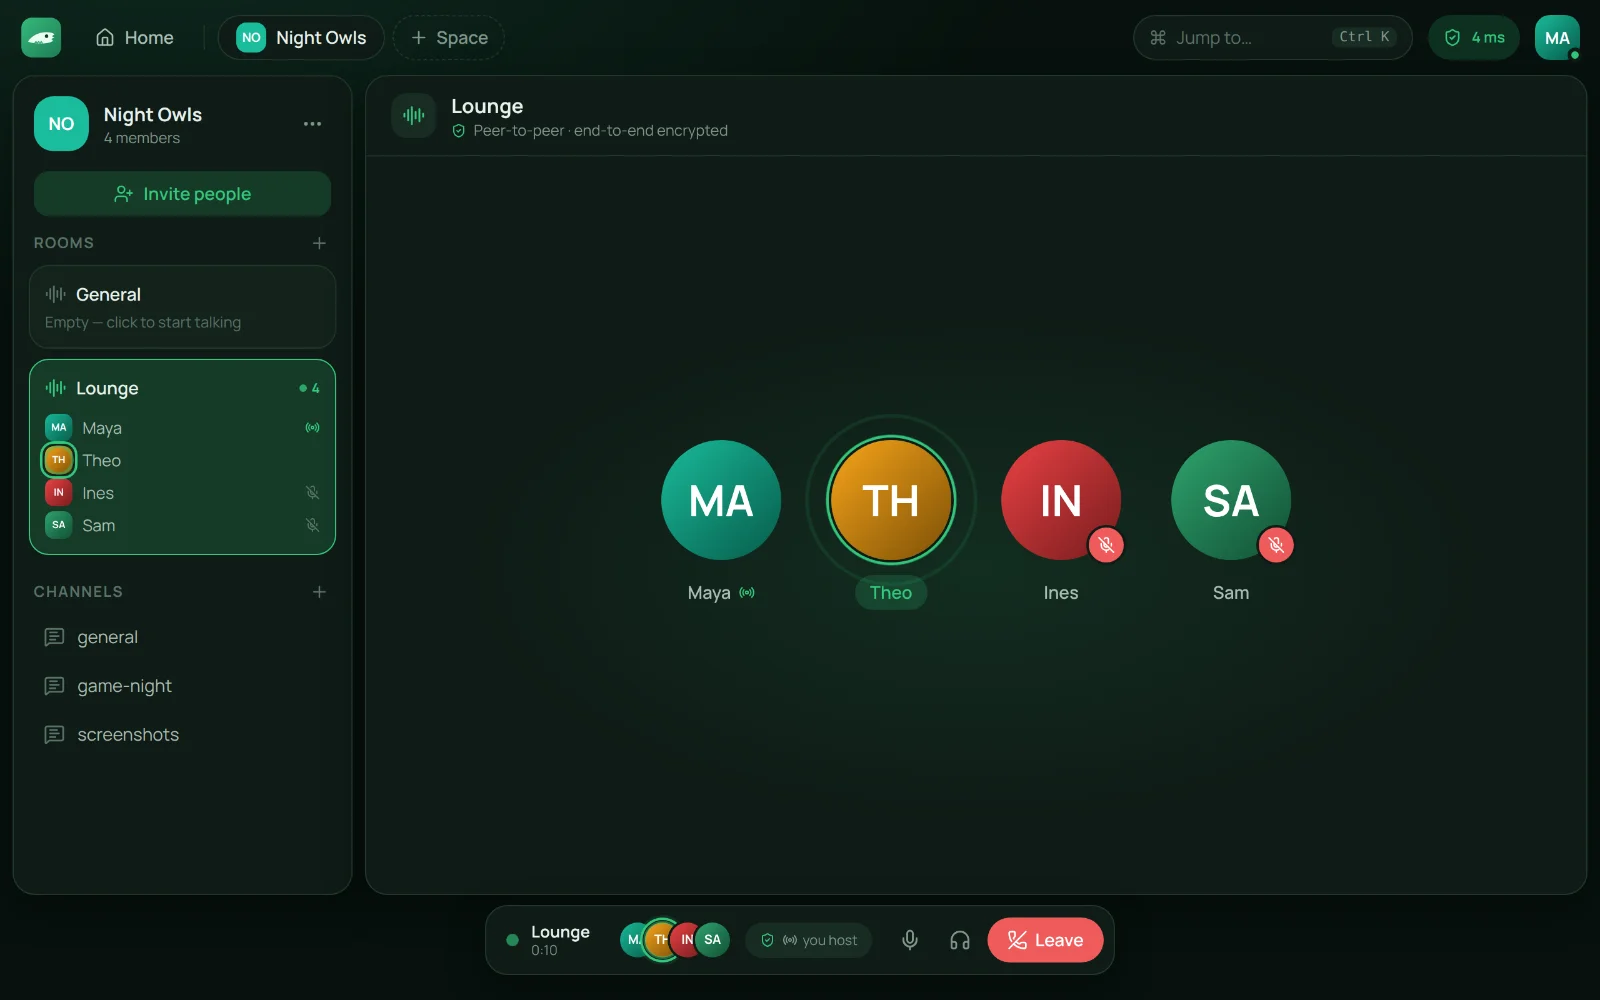
Task: Click the small IN avatar beside Ines
Action: 59,493
